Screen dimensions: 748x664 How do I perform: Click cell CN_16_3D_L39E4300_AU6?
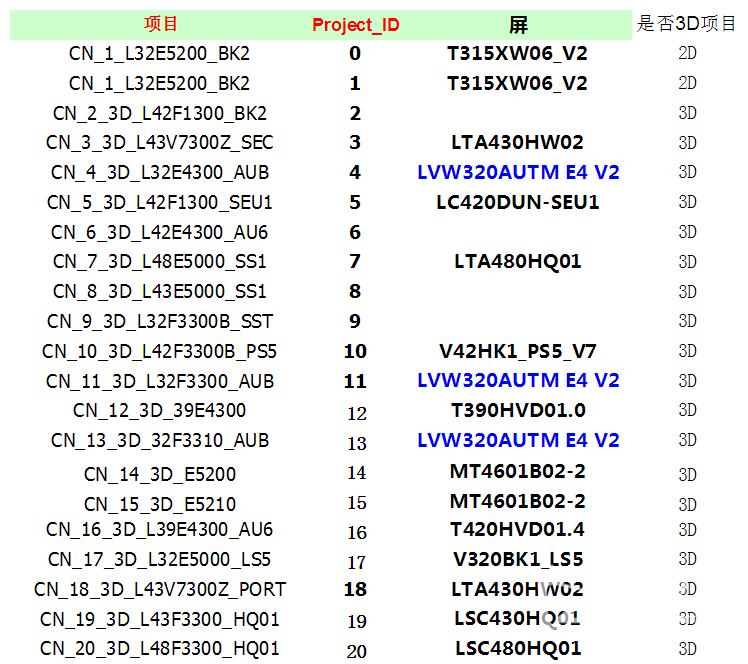[x=160, y=529]
